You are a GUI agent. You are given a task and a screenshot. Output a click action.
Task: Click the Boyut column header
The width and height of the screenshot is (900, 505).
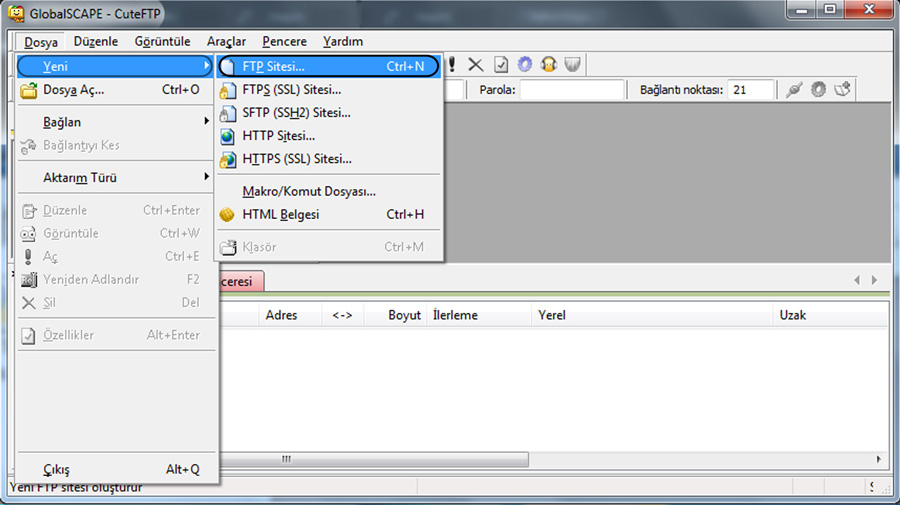[x=395, y=315]
